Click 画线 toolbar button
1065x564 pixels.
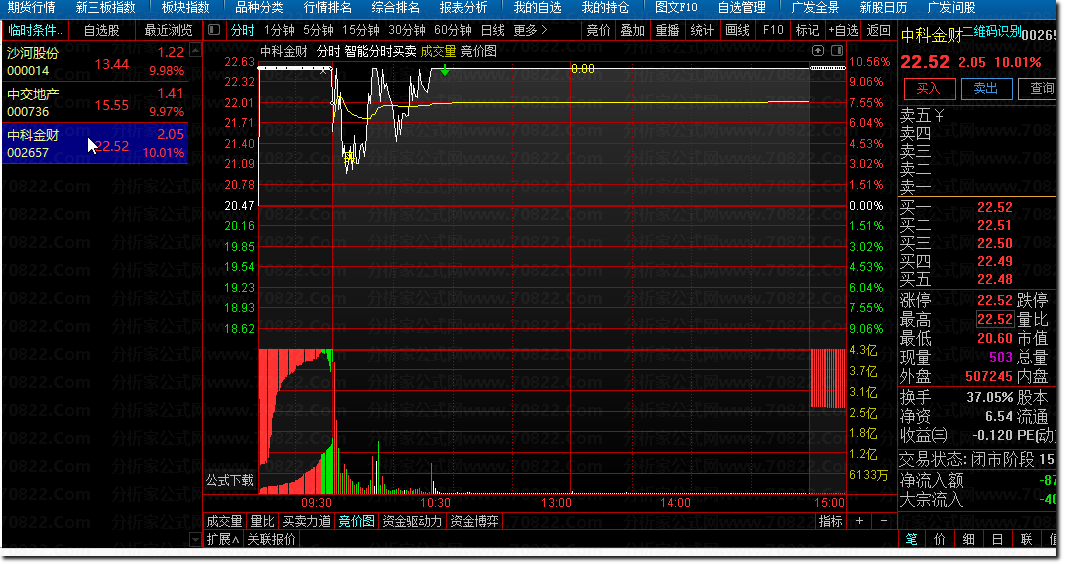pos(738,31)
